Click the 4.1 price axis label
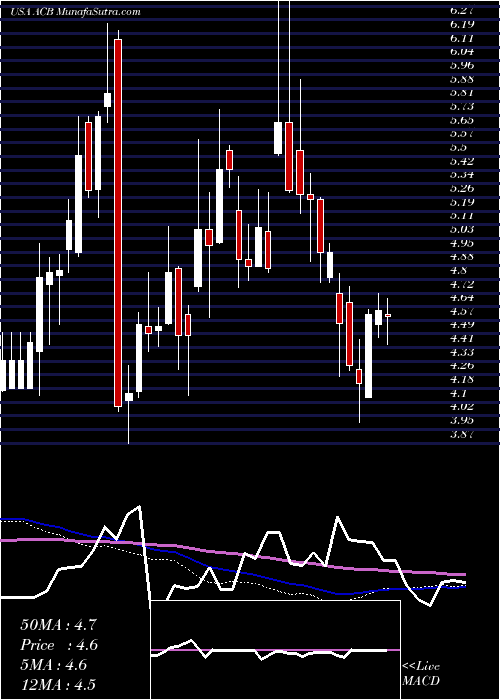Viewport: 500px width, 700px height. pos(458,393)
